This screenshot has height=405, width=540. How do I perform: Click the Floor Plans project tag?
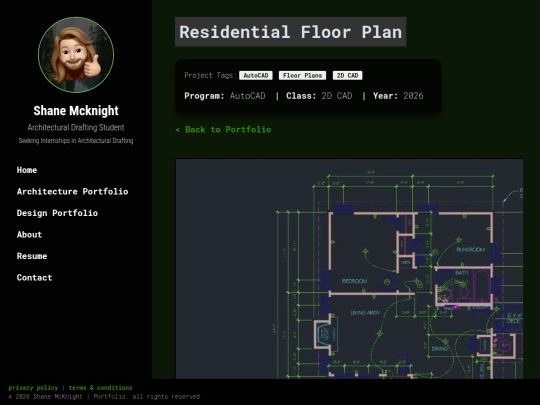302,75
